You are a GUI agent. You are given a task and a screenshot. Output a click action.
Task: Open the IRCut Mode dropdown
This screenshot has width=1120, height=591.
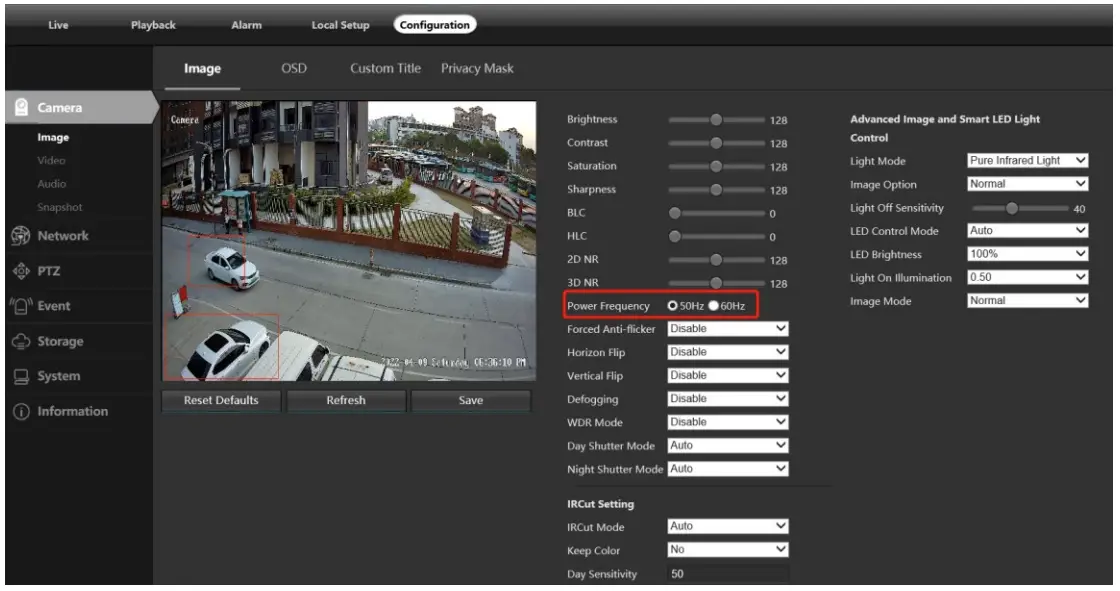coord(728,526)
